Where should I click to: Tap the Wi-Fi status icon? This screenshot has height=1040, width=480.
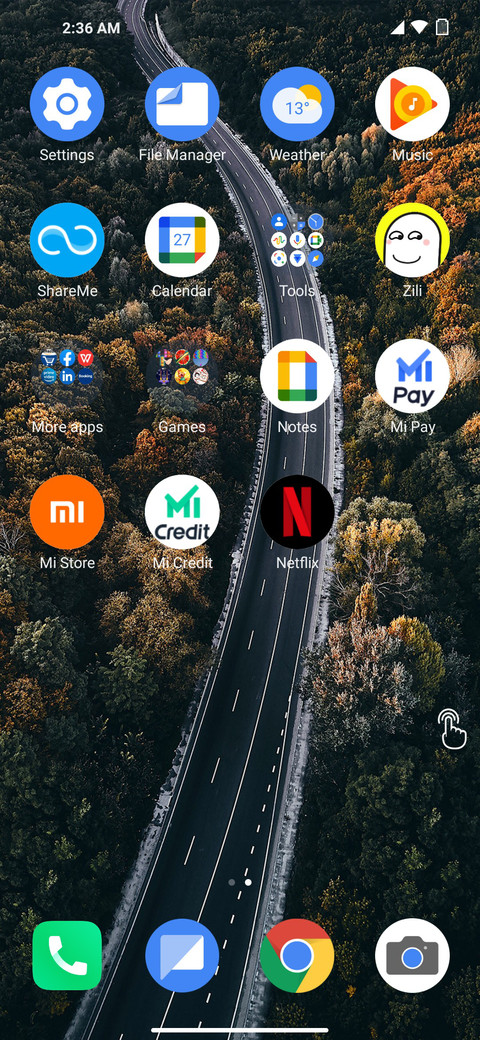click(419, 27)
